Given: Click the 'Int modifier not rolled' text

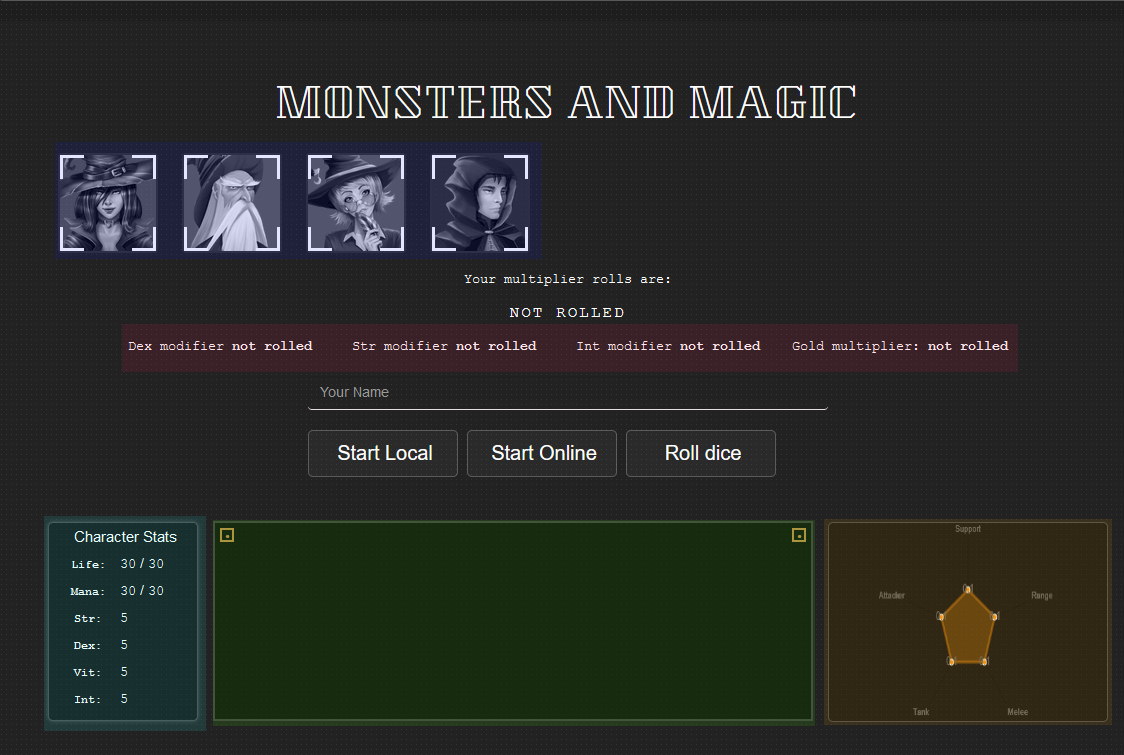Looking at the screenshot, I should [668, 346].
